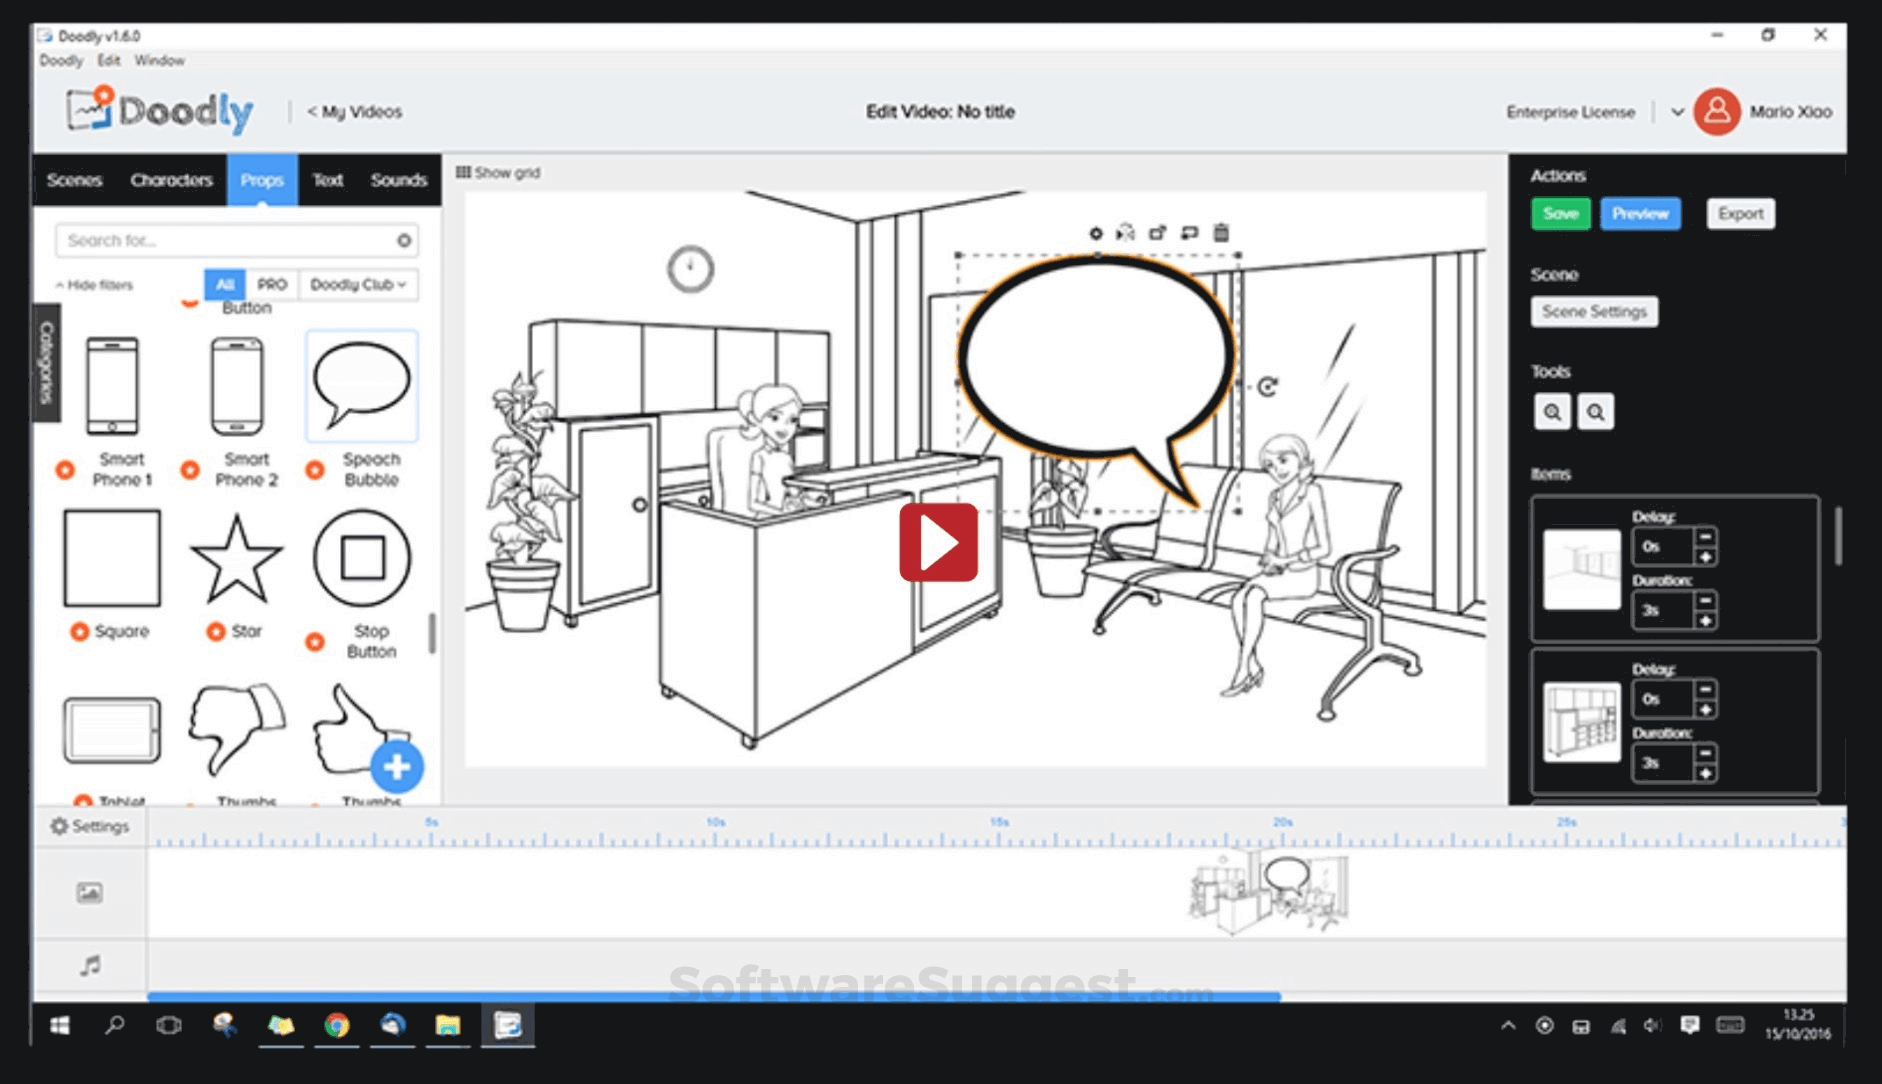Clear the prop search field icon
The height and width of the screenshot is (1084, 1882).
point(404,240)
